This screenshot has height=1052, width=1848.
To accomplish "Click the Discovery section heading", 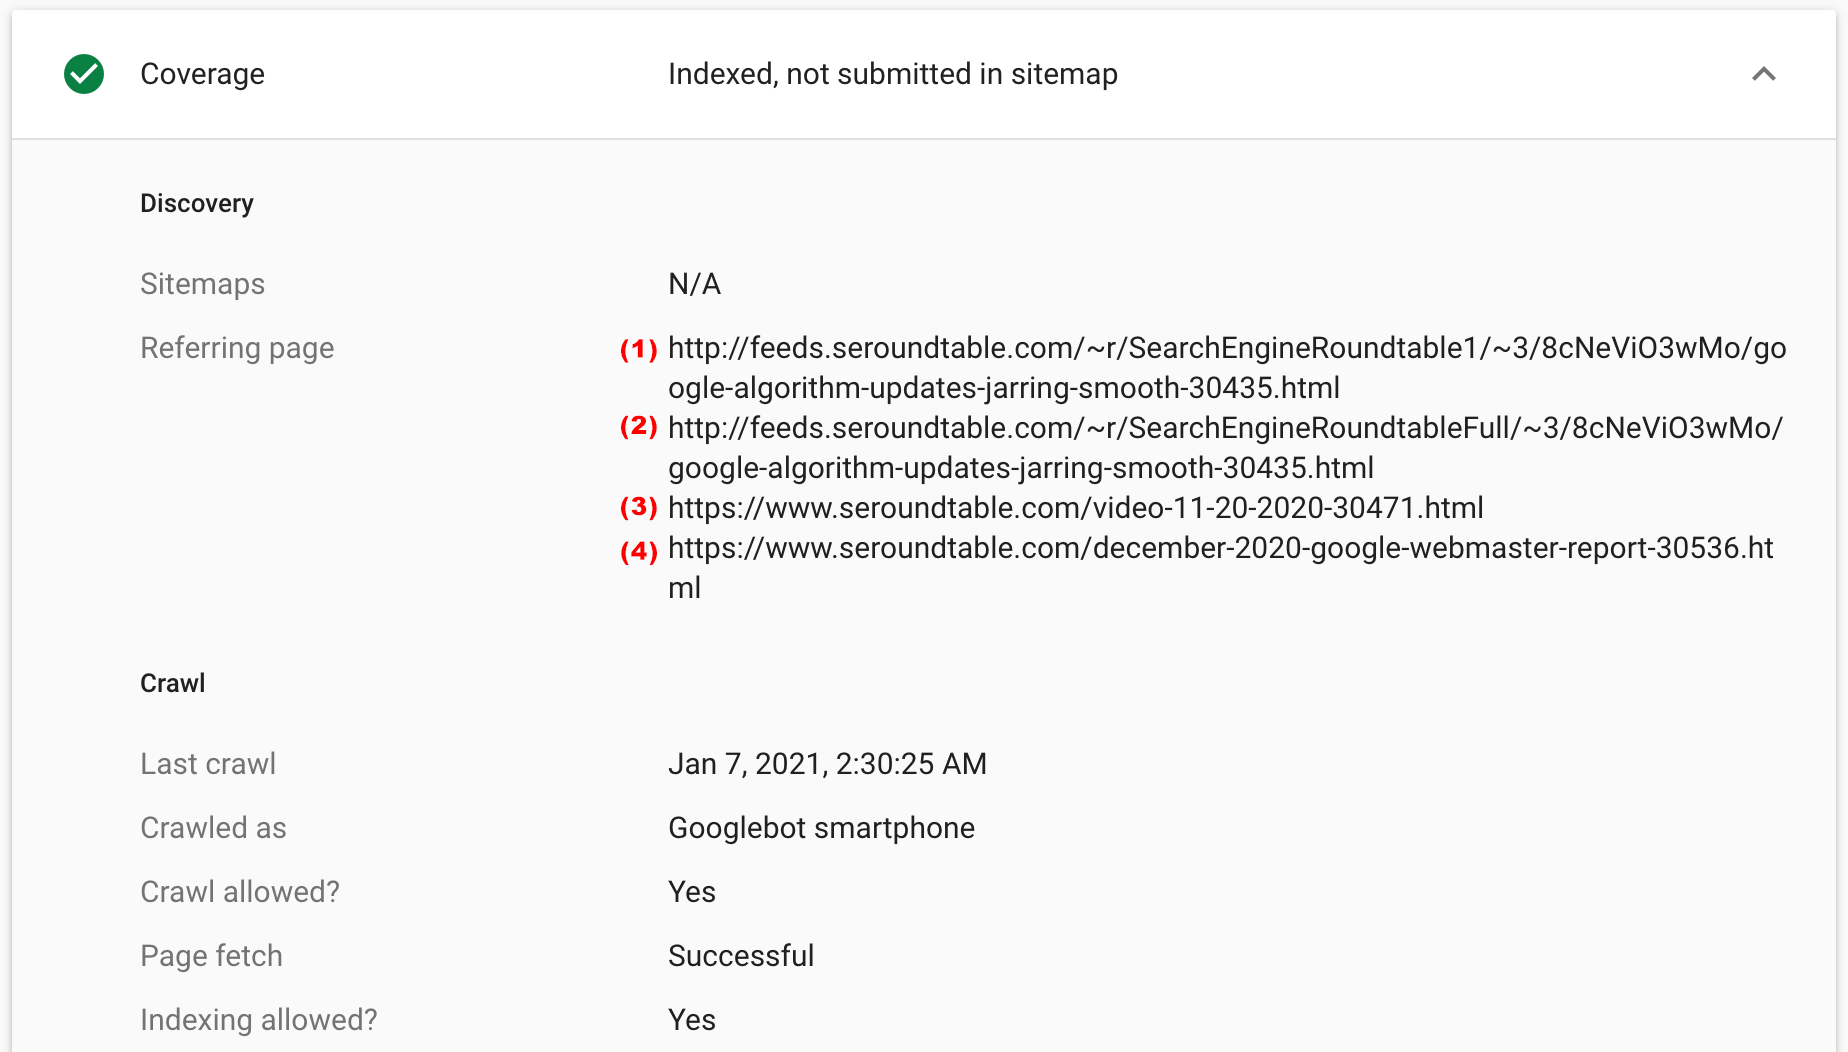I will pos(197,203).
